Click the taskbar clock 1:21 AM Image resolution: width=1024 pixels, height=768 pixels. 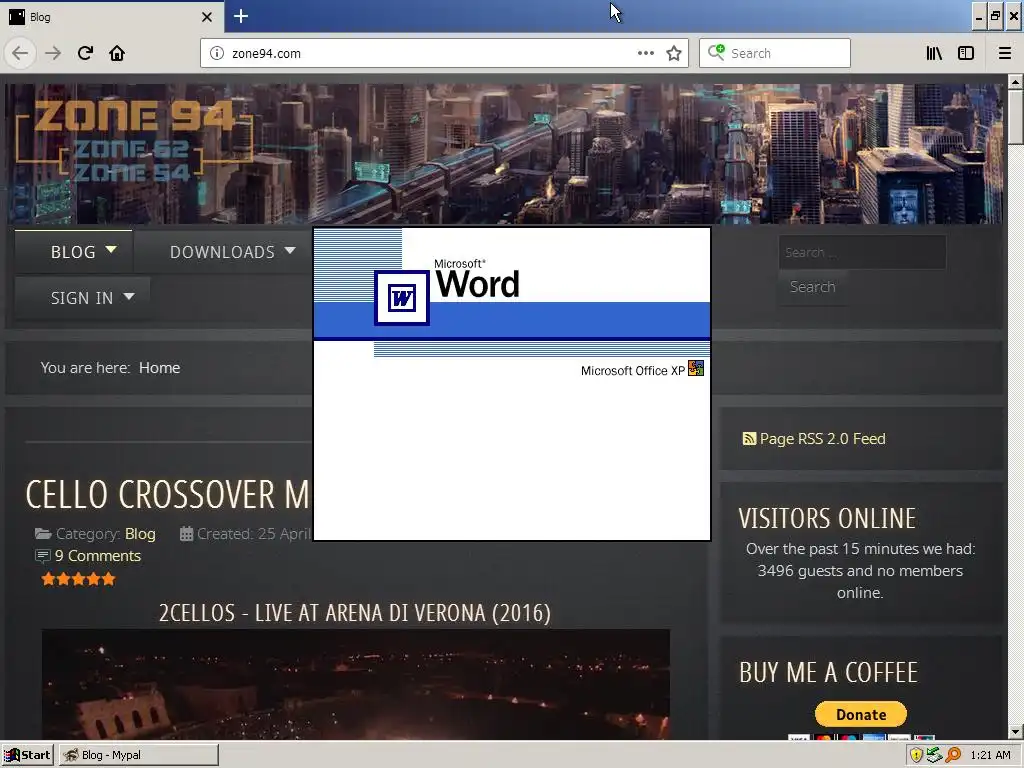[990, 755]
